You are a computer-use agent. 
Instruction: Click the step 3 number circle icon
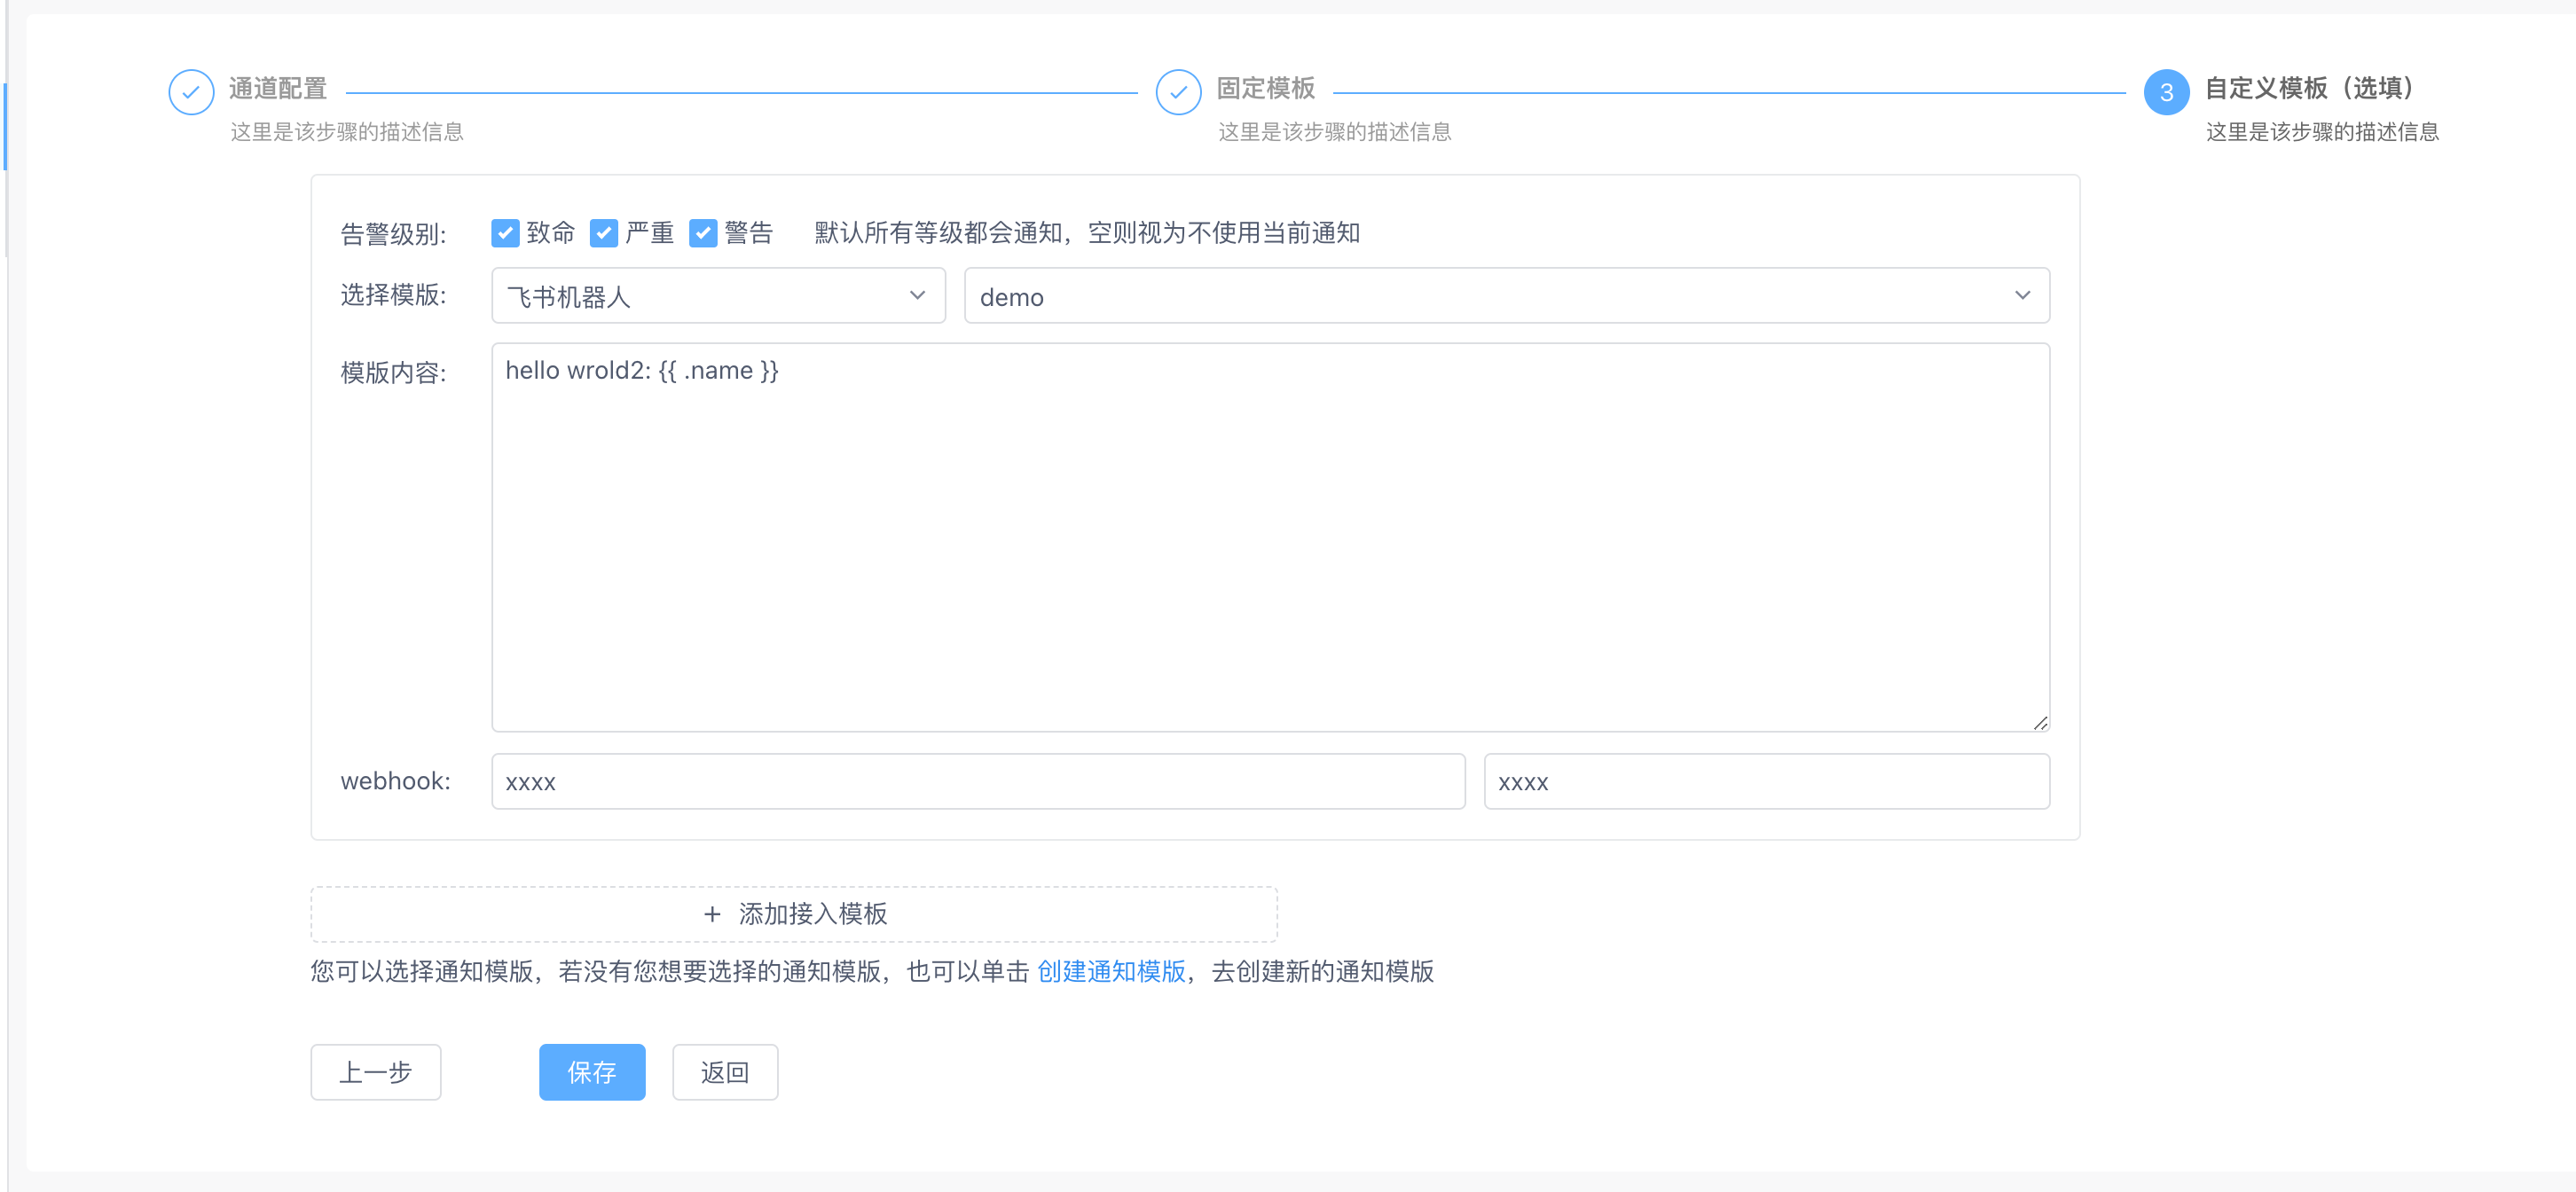click(2166, 92)
